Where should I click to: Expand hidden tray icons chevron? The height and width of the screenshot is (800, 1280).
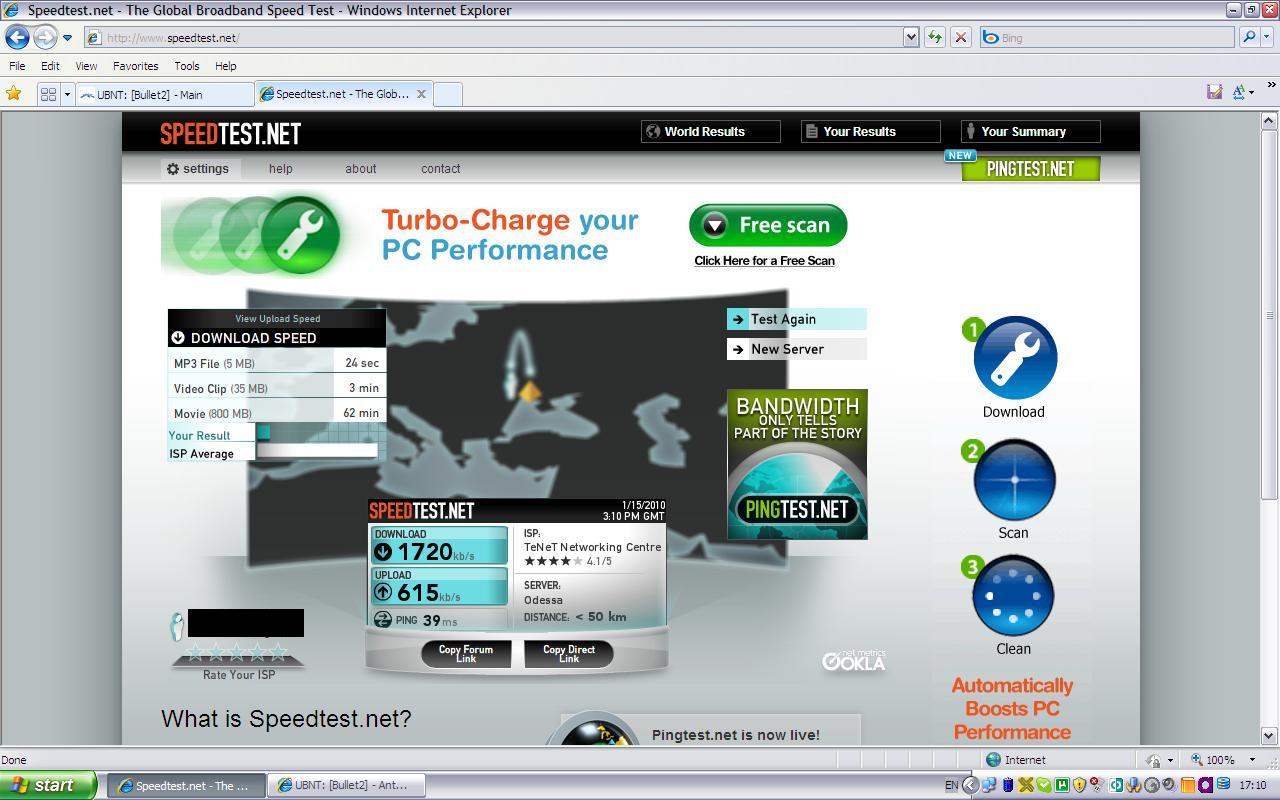tap(970, 785)
